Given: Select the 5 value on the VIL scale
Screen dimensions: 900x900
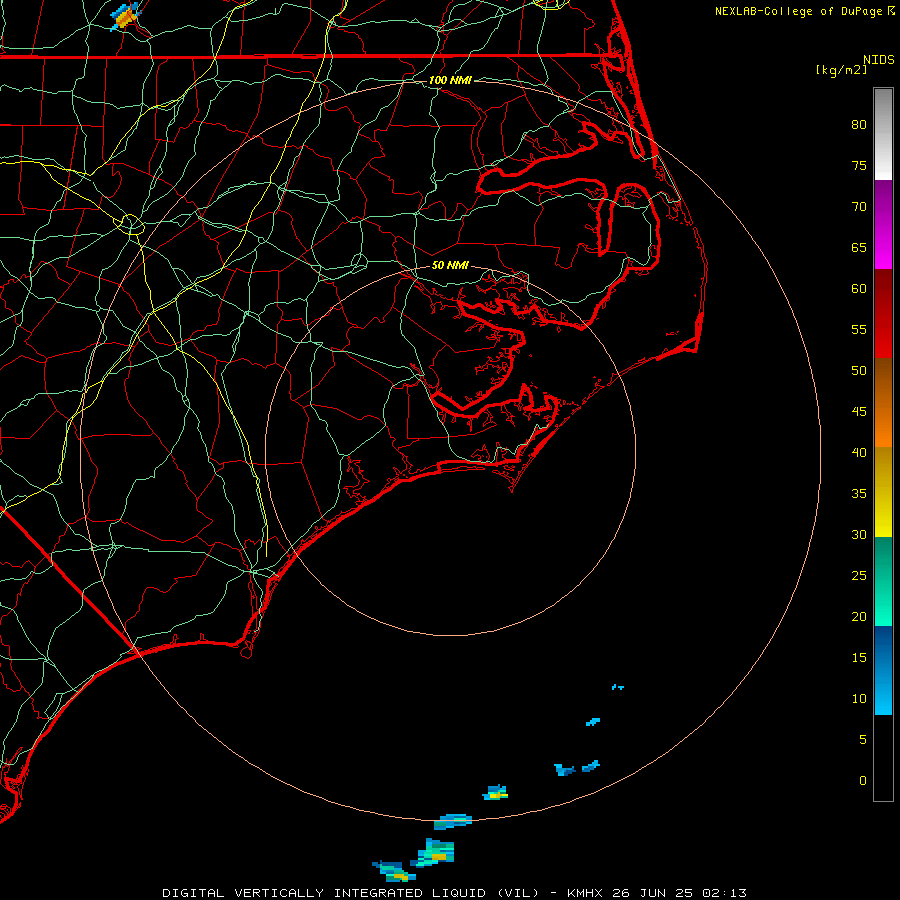Looking at the screenshot, I should 863,740.
